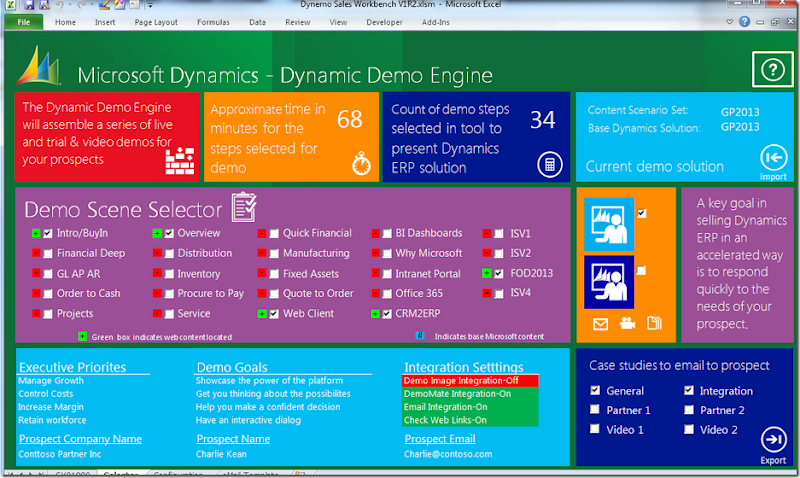800x478 pixels.
Task: Click the Import arrow icon
Action: (772, 157)
